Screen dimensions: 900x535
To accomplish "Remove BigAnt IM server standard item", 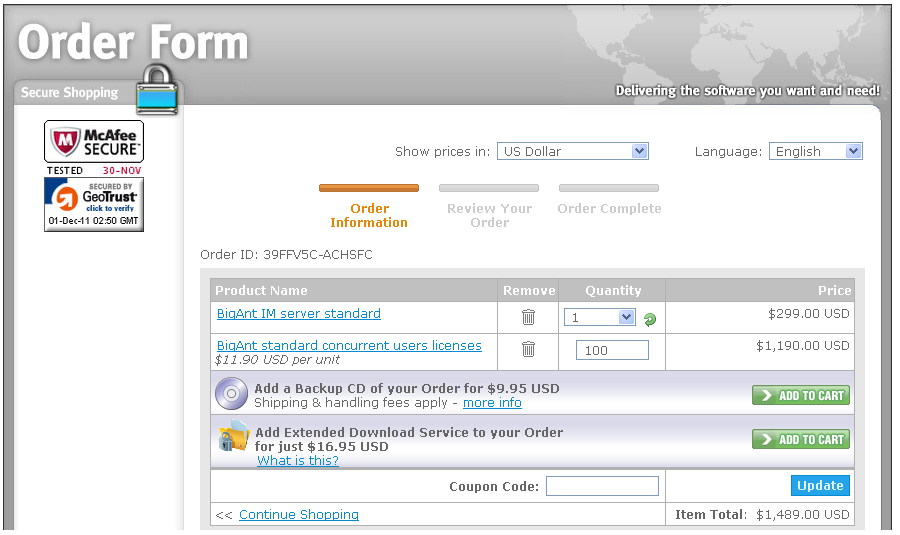I will pyautogui.click(x=528, y=317).
